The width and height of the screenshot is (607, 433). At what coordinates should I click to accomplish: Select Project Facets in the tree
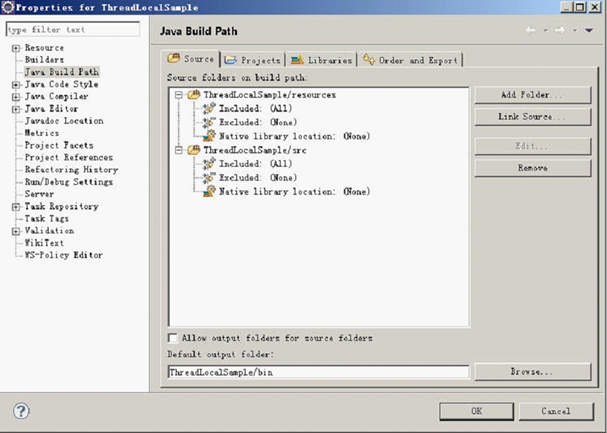59,145
